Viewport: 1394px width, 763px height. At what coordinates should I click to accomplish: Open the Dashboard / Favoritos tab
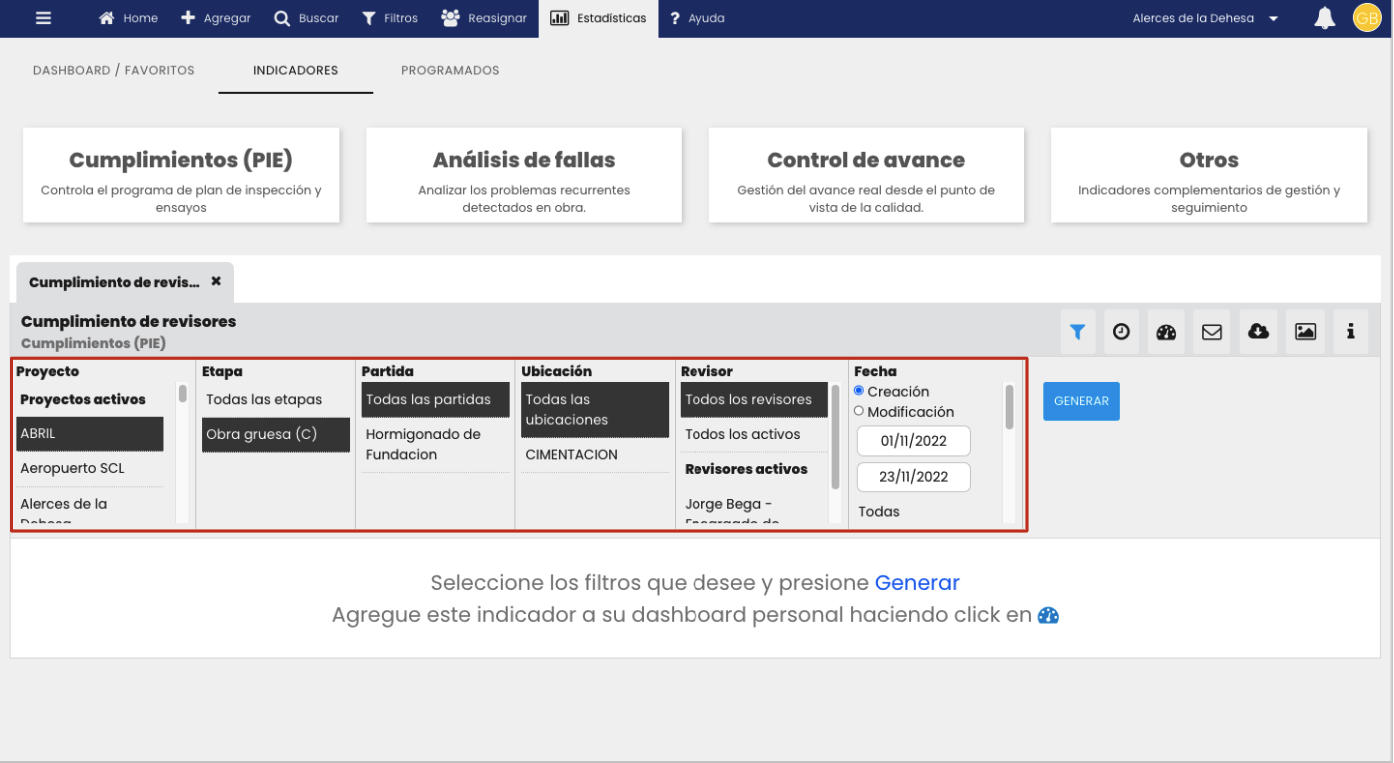[114, 70]
